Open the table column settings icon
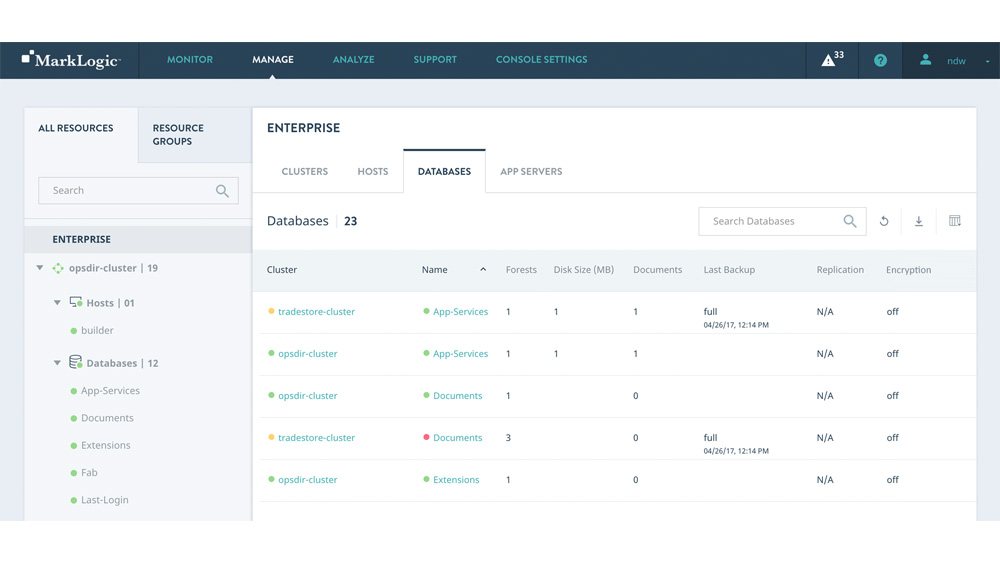The width and height of the screenshot is (1000, 562). click(x=954, y=222)
